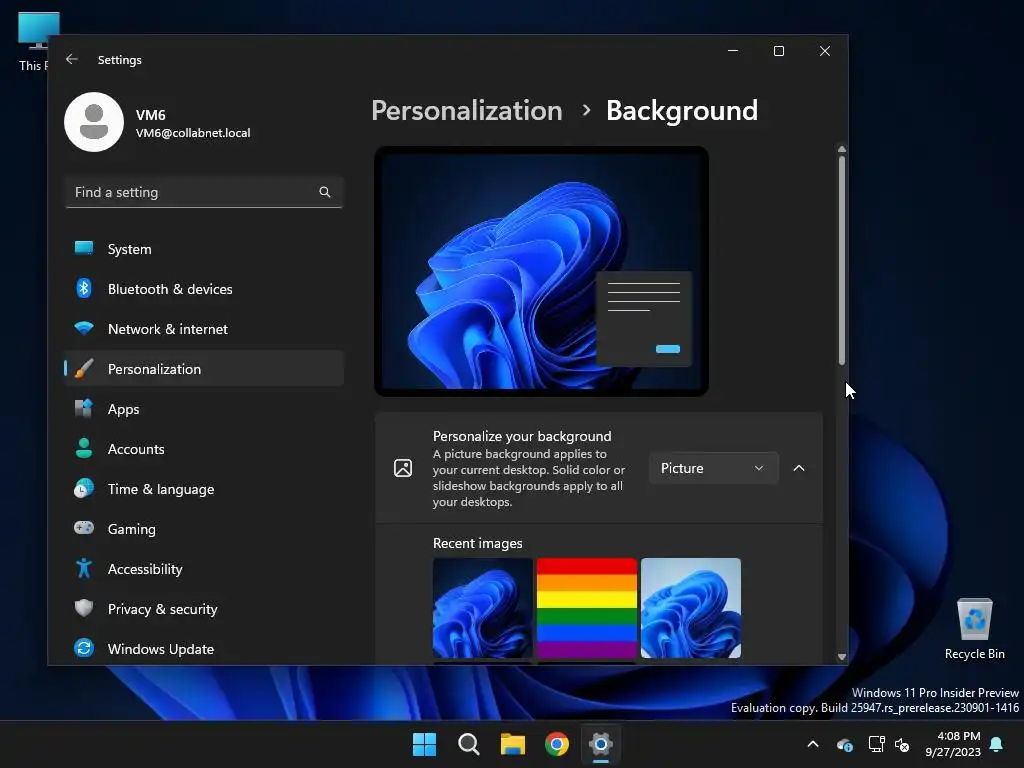This screenshot has width=1024, height=768.
Task: Open the Gaming settings page
Action: click(x=204, y=528)
